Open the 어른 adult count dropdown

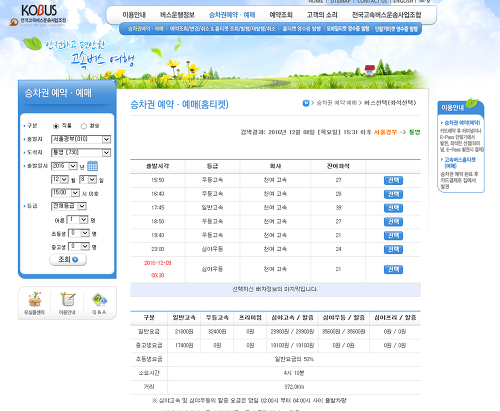tap(77, 220)
